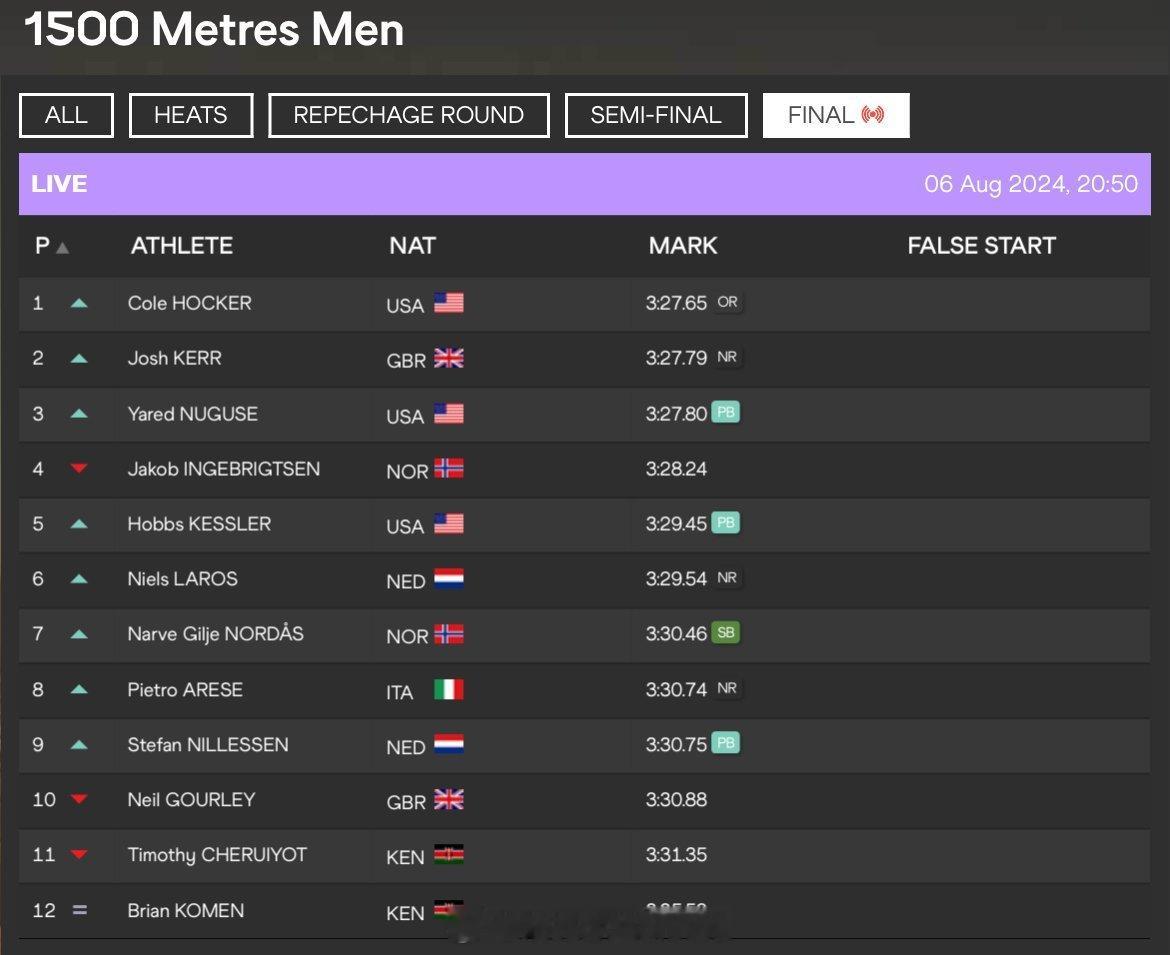The height and width of the screenshot is (955, 1170).
Task: Switch to the HEATS tab
Action: (x=191, y=115)
